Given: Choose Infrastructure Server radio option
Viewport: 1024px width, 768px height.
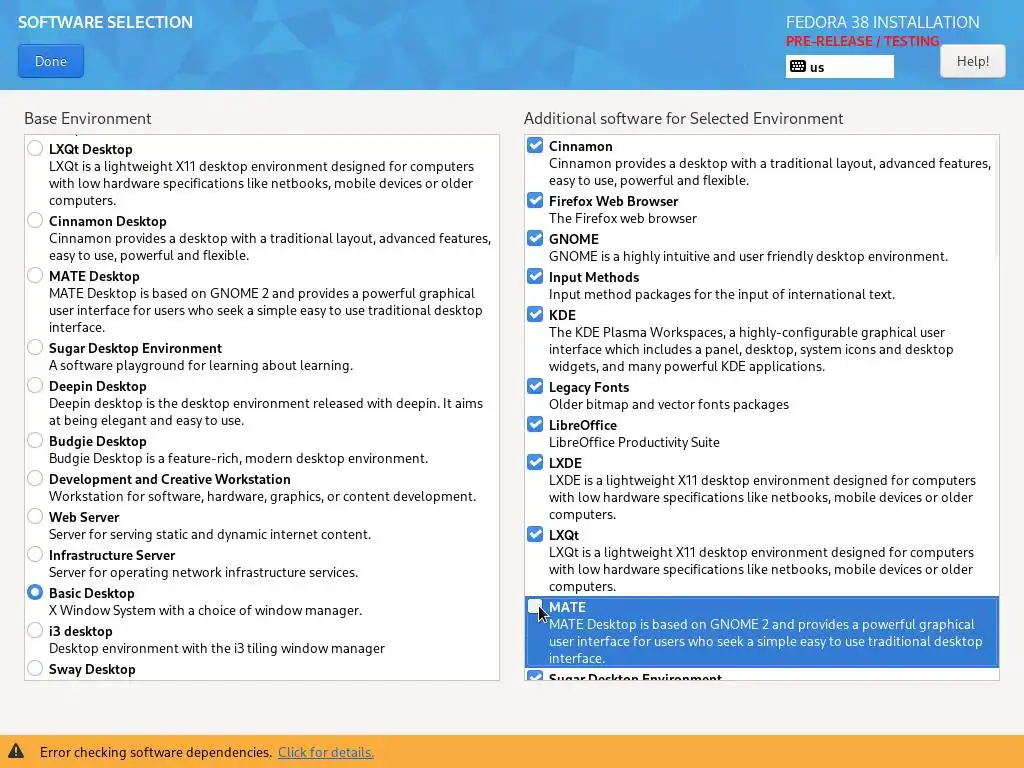Looking at the screenshot, I should [35, 554].
